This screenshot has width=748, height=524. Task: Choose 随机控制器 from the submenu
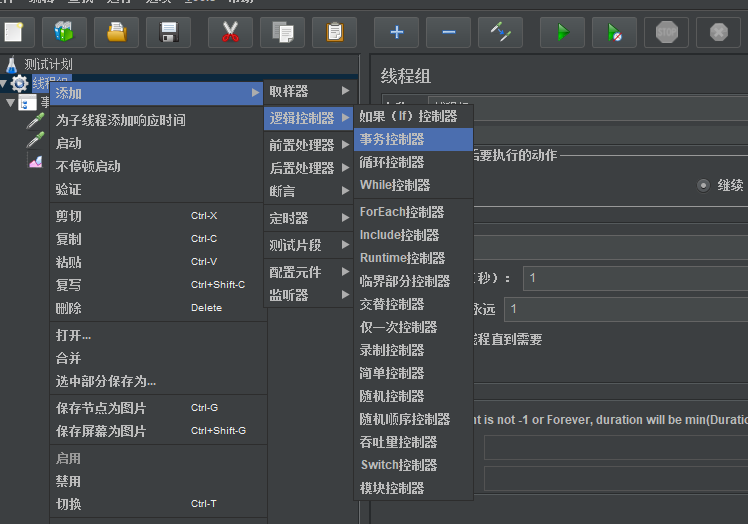point(414,396)
